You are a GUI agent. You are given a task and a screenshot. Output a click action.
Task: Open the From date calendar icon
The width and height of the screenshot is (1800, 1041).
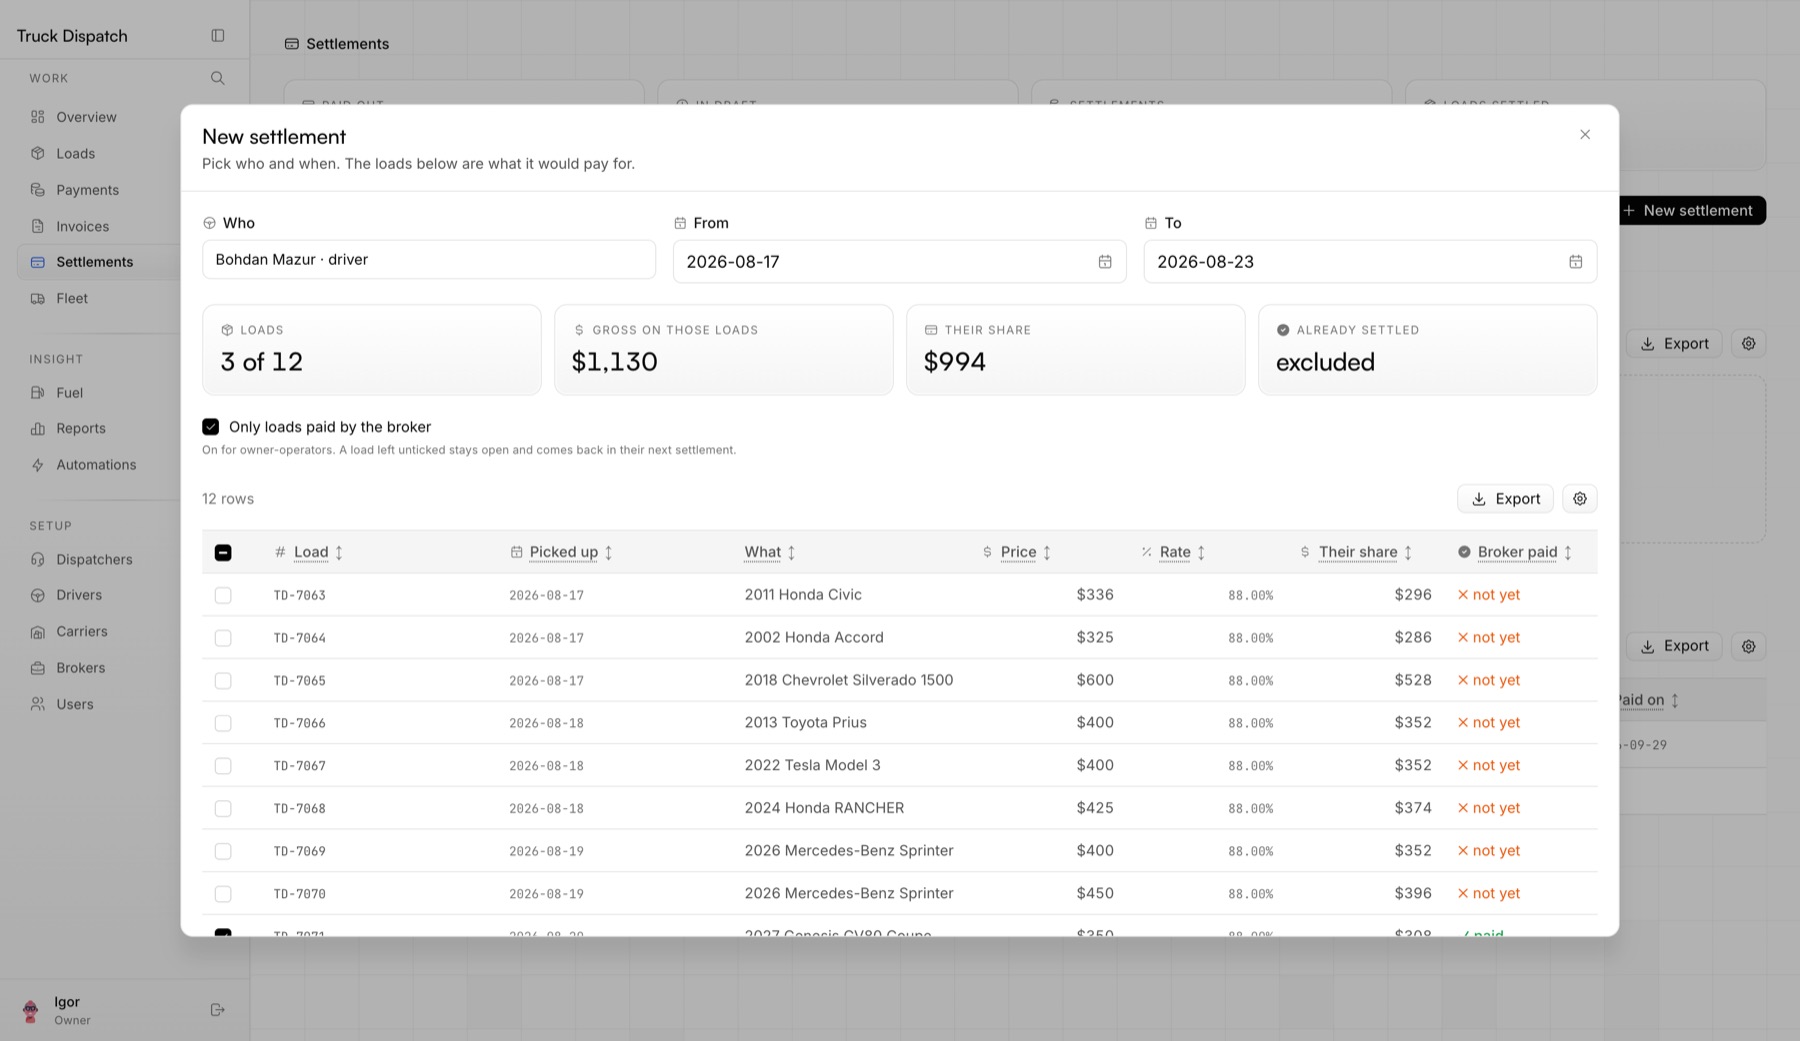[x=1105, y=262]
